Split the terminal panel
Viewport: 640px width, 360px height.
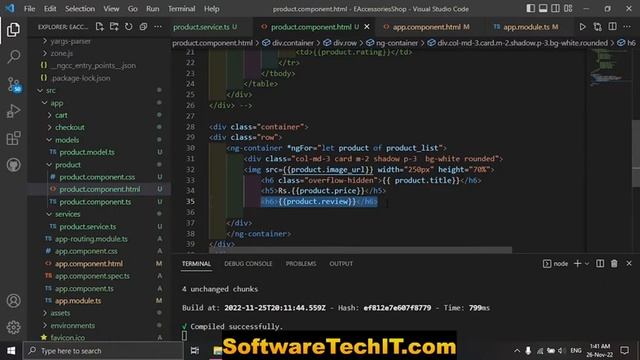coord(600,264)
